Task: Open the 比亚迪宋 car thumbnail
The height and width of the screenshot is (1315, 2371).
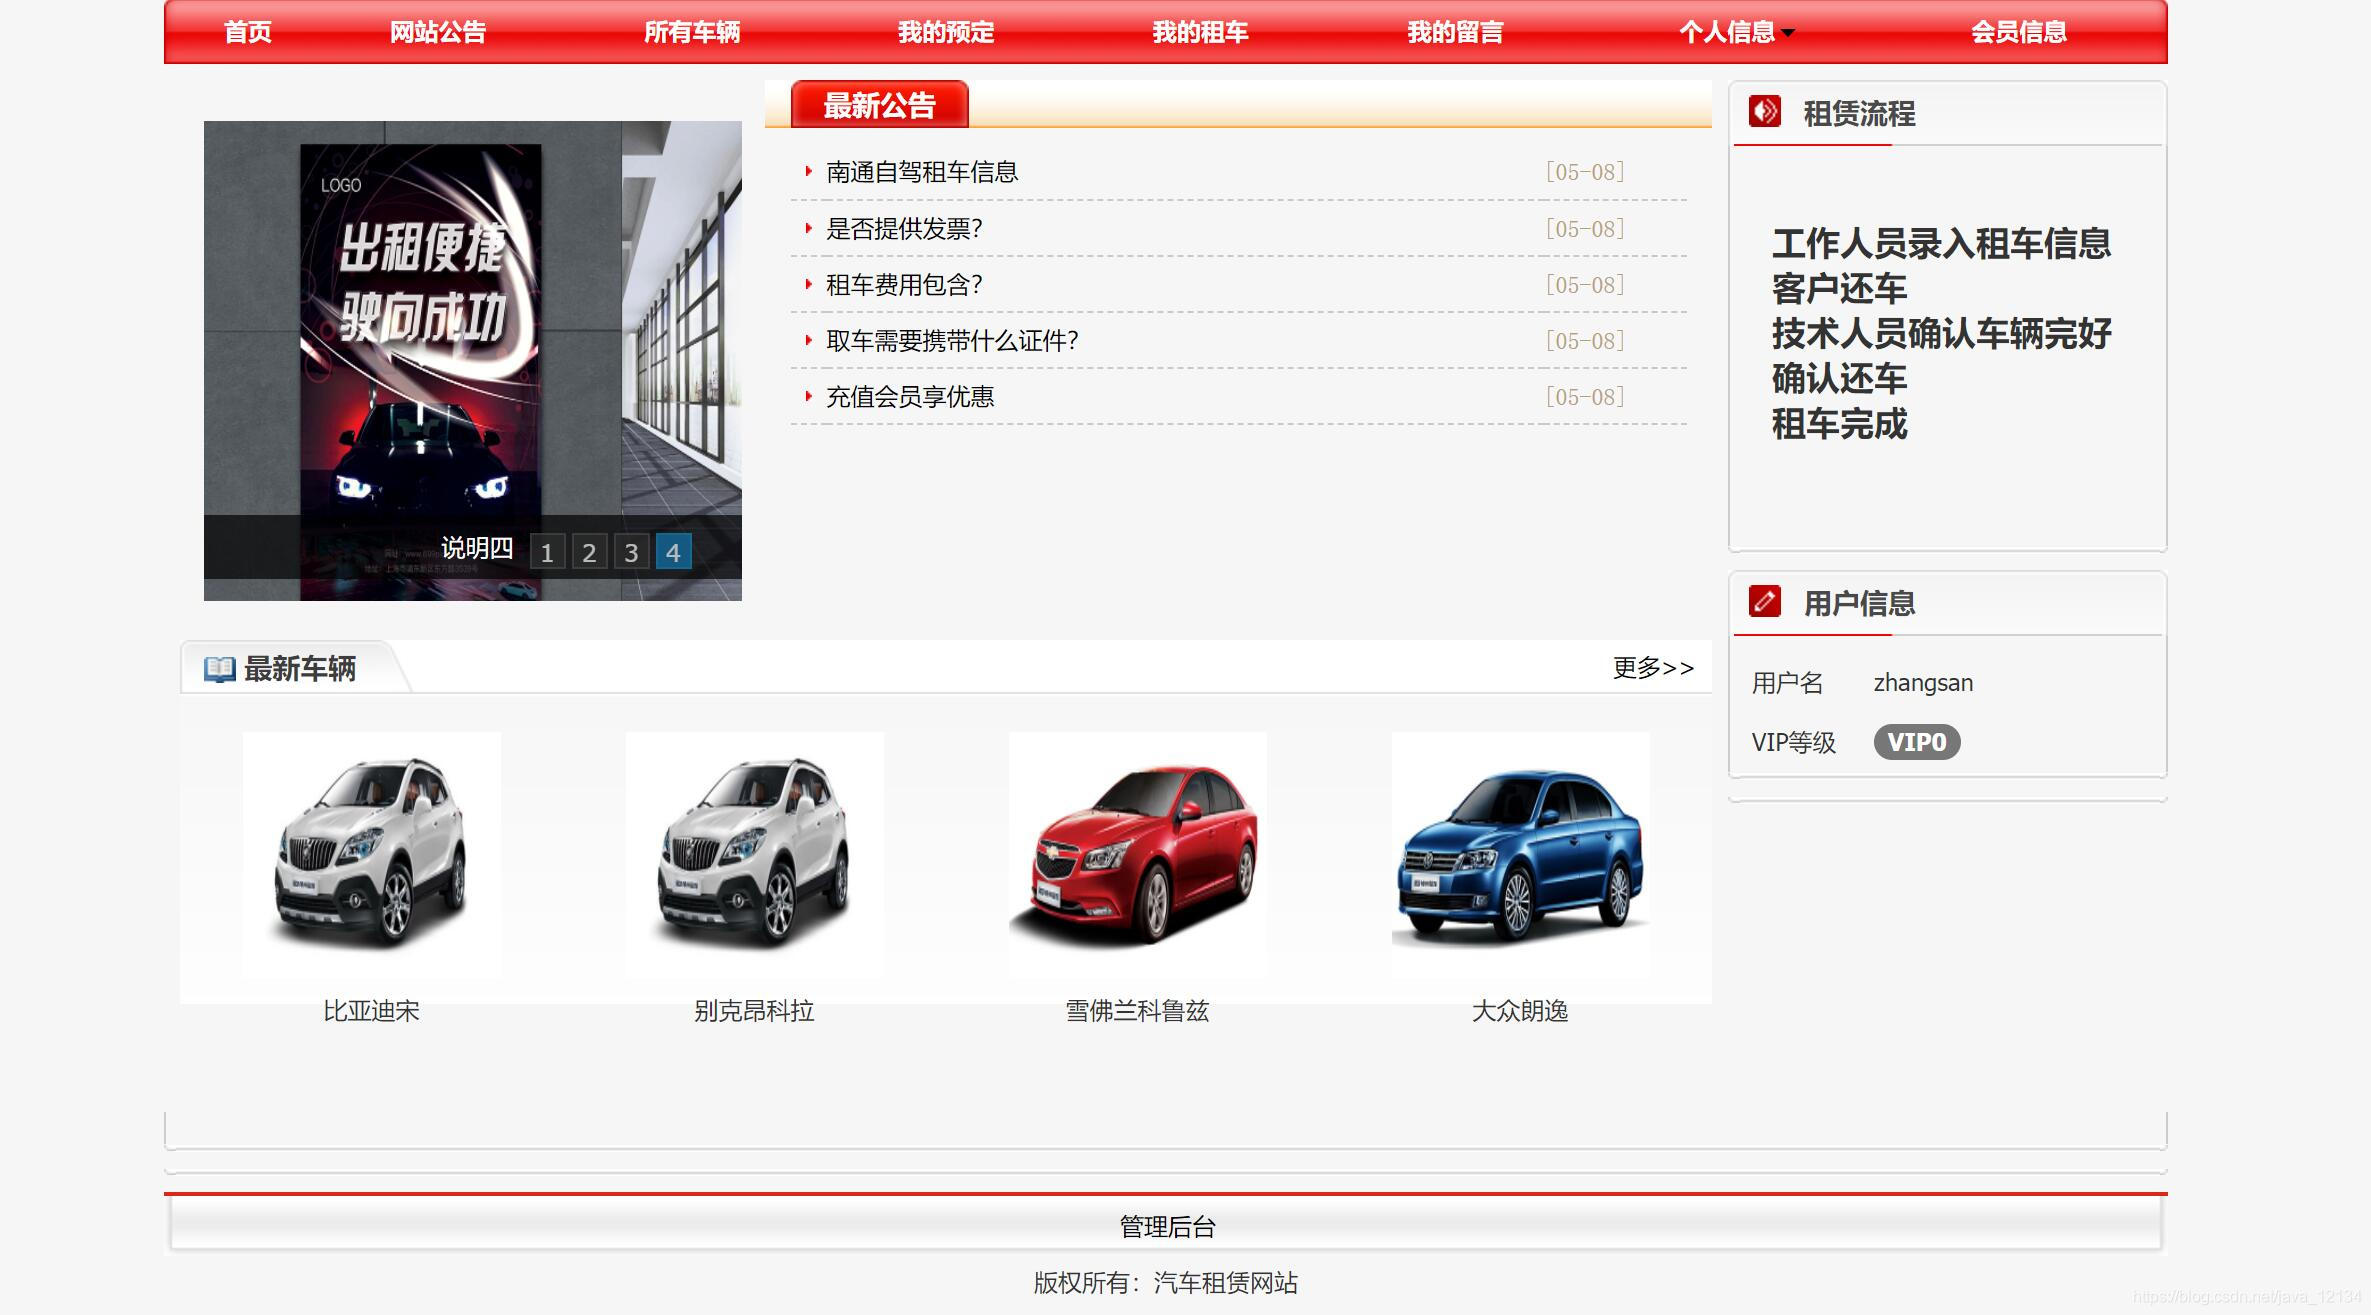Action: [x=371, y=855]
